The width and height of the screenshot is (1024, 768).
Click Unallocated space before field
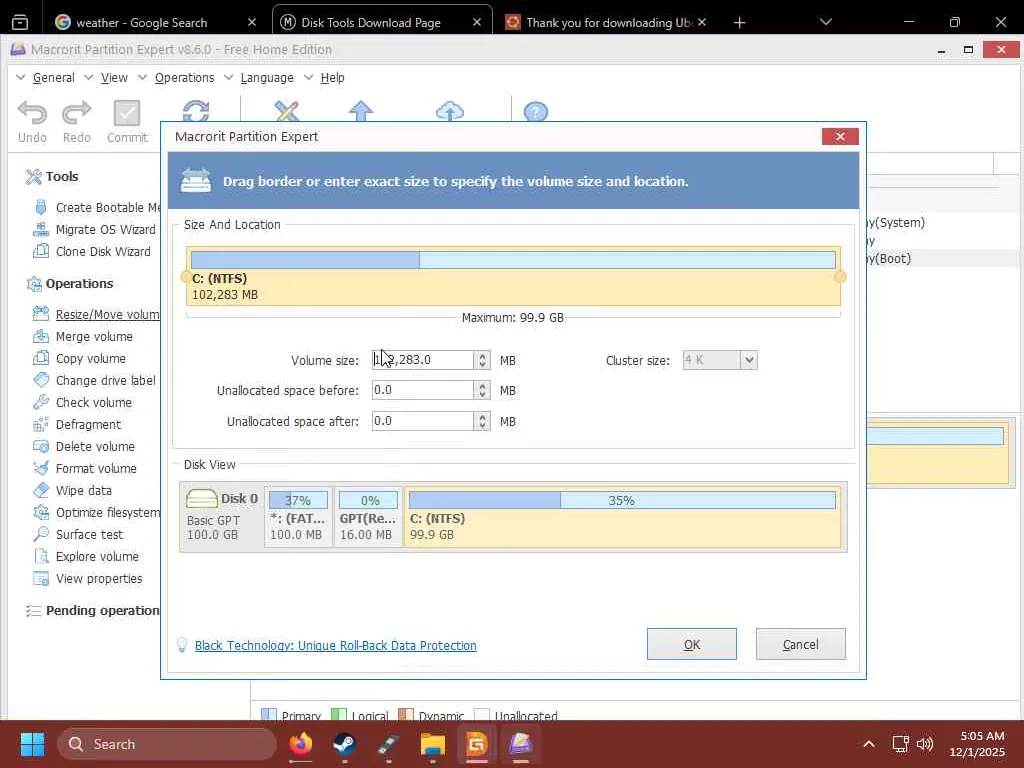pos(423,391)
